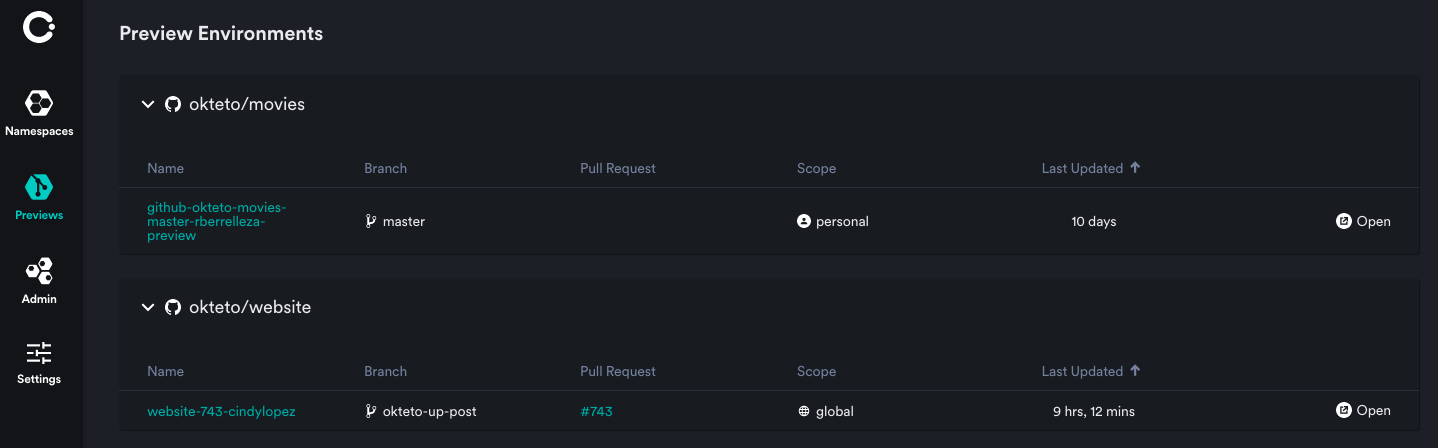Click GitHub icon beside okteto/movies
1438x448 pixels.
173,104
